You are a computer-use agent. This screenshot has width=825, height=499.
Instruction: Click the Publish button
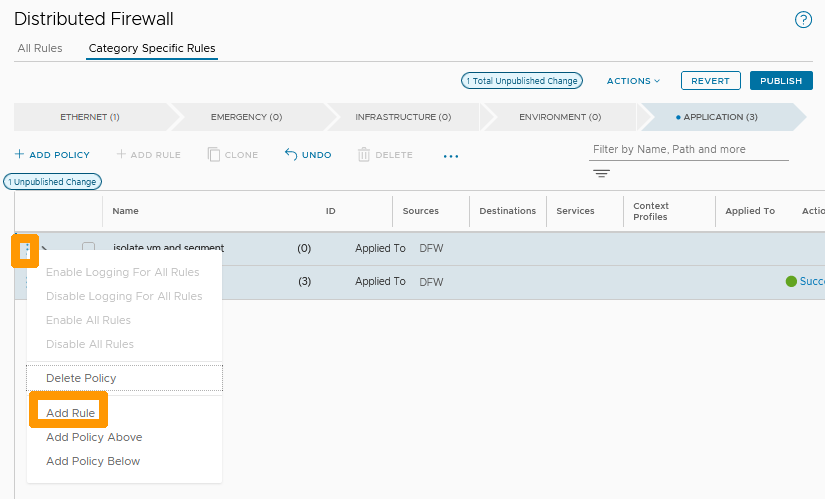coord(780,81)
